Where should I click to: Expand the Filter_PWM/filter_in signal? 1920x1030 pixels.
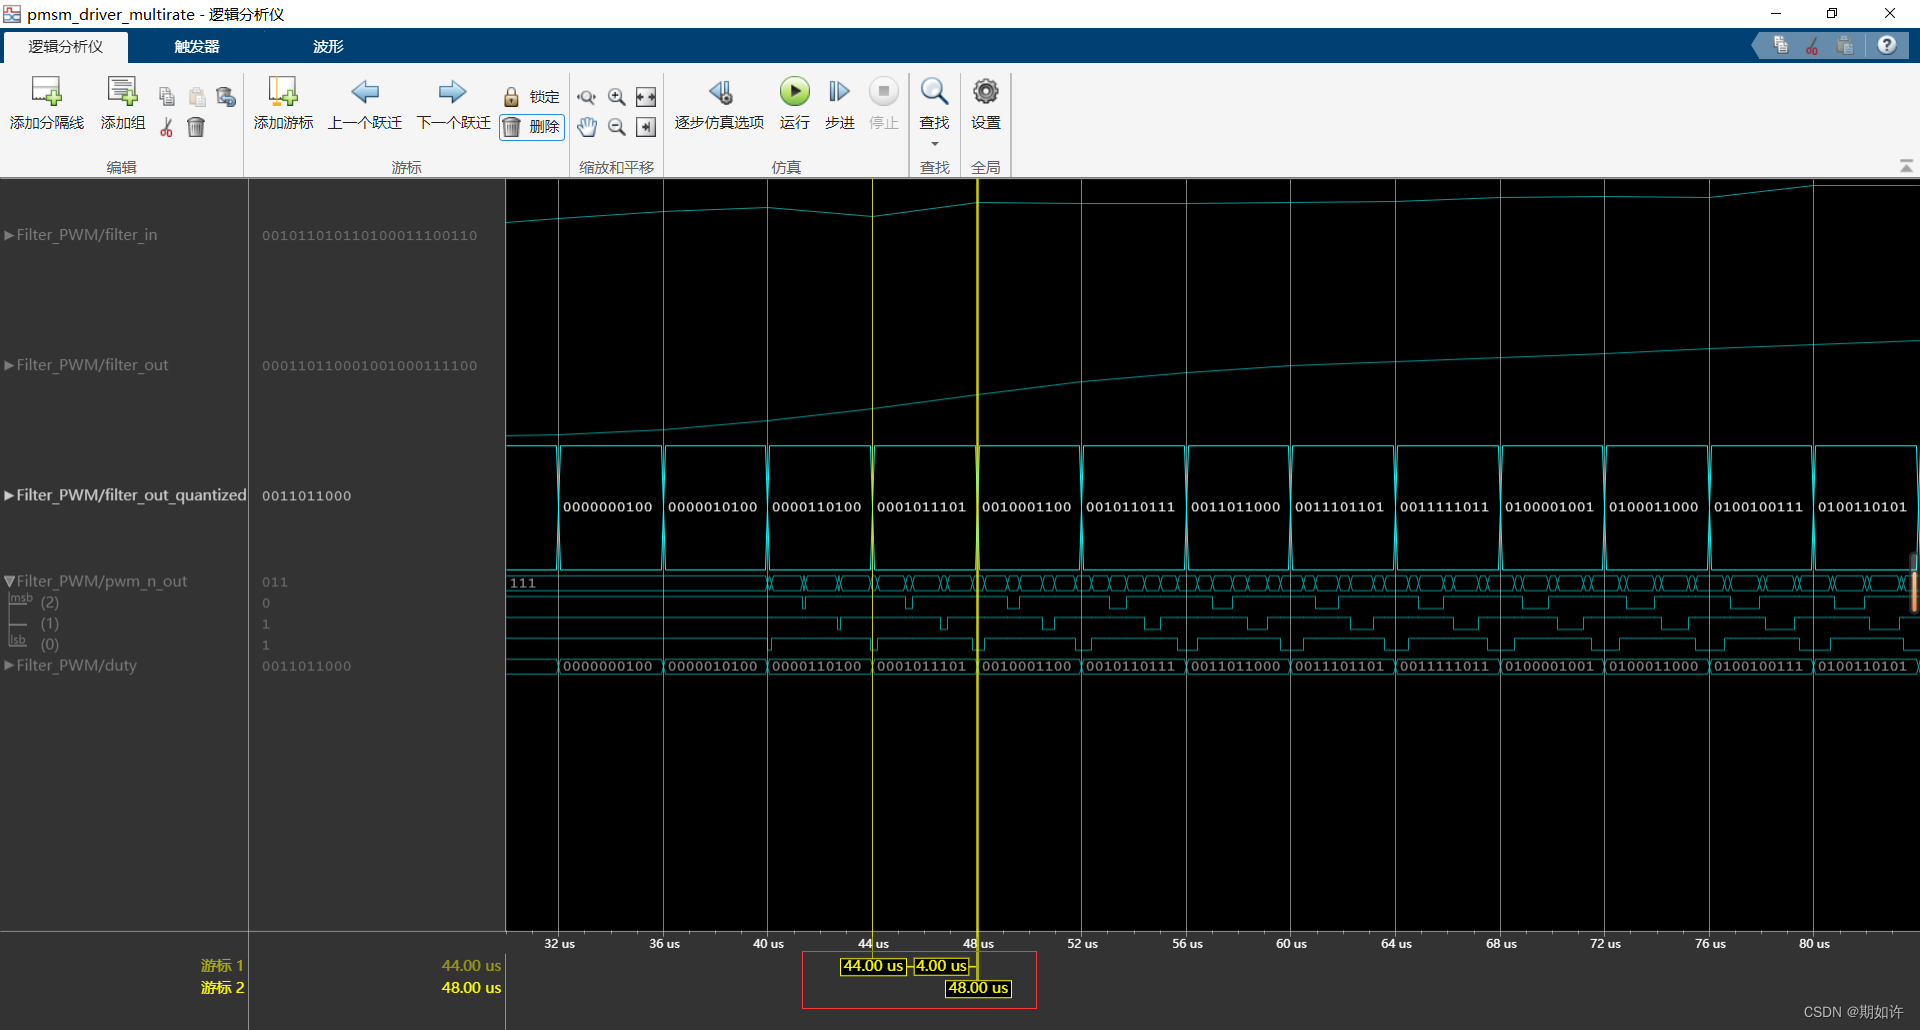(8, 235)
